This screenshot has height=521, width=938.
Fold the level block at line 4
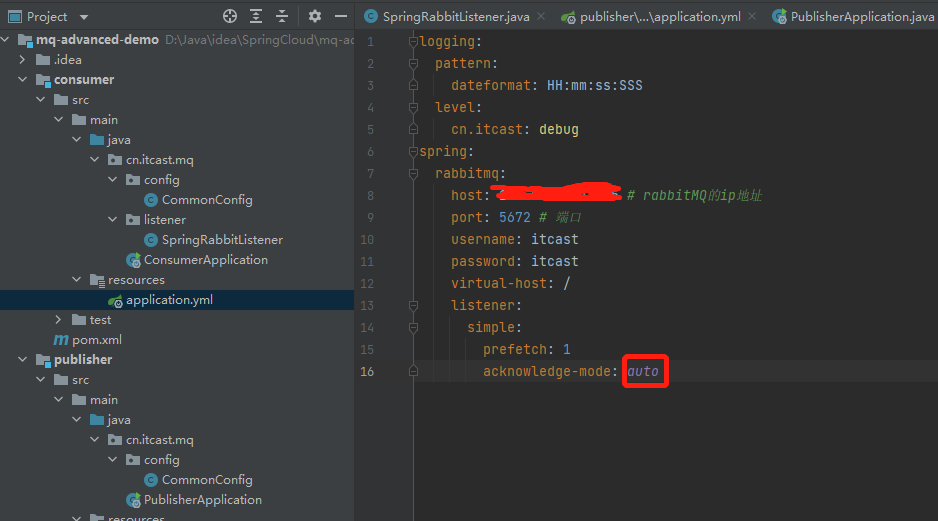coord(413,107)
